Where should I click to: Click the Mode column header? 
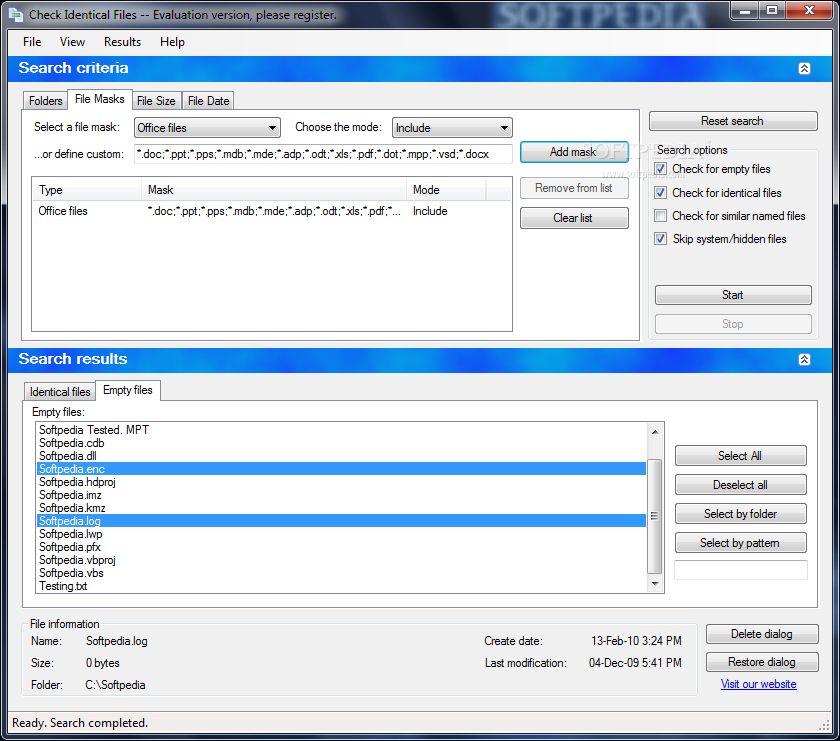tap(446, 190)
